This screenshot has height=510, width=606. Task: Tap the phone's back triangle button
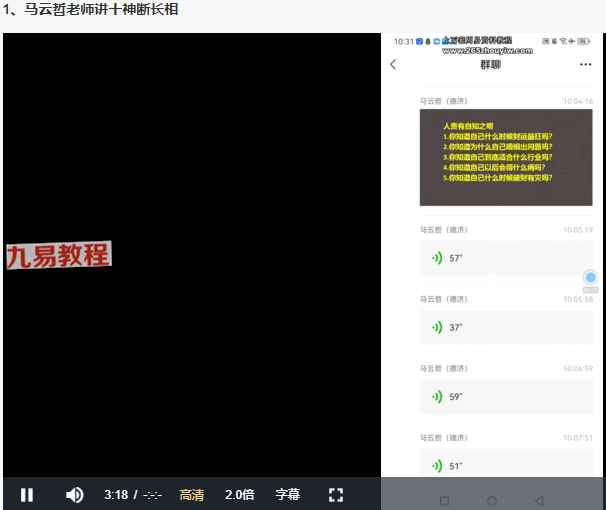539,501
